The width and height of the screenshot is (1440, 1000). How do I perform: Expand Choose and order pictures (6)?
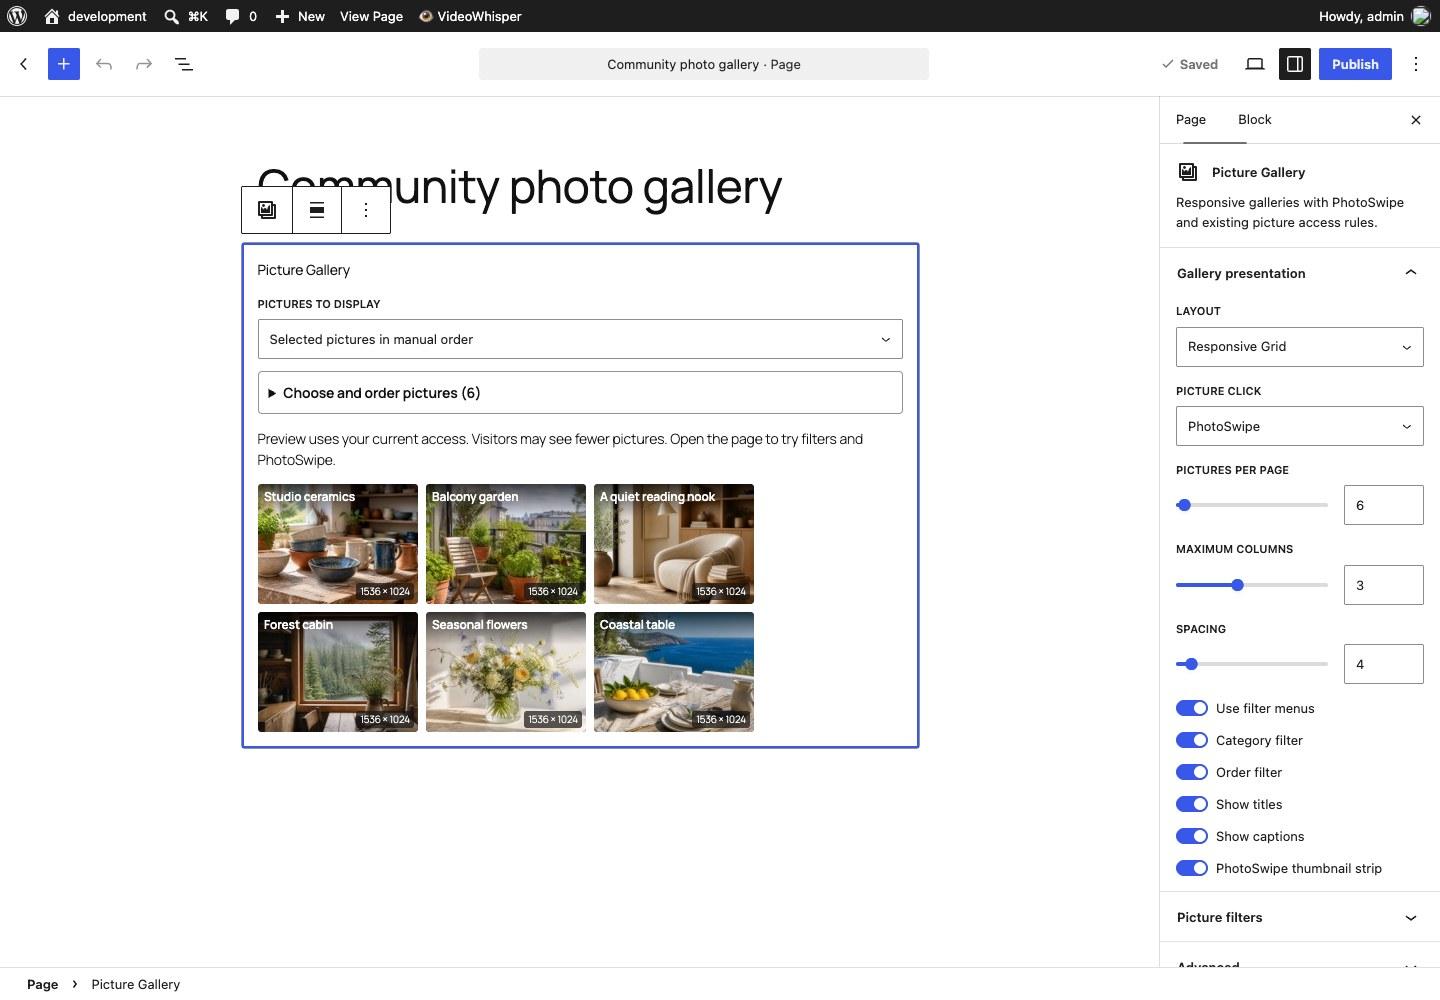[x=580, y=393]
